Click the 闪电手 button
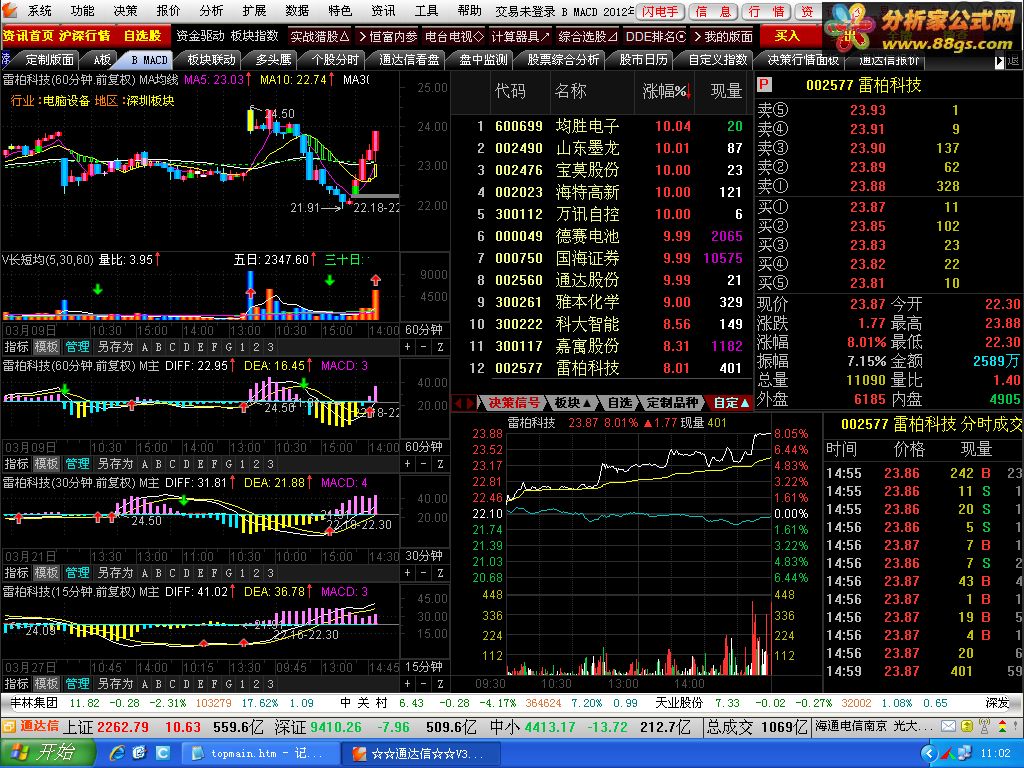The width and height of the screenshot is (1024, 768). pyautogui.click(x=660, y=12)
